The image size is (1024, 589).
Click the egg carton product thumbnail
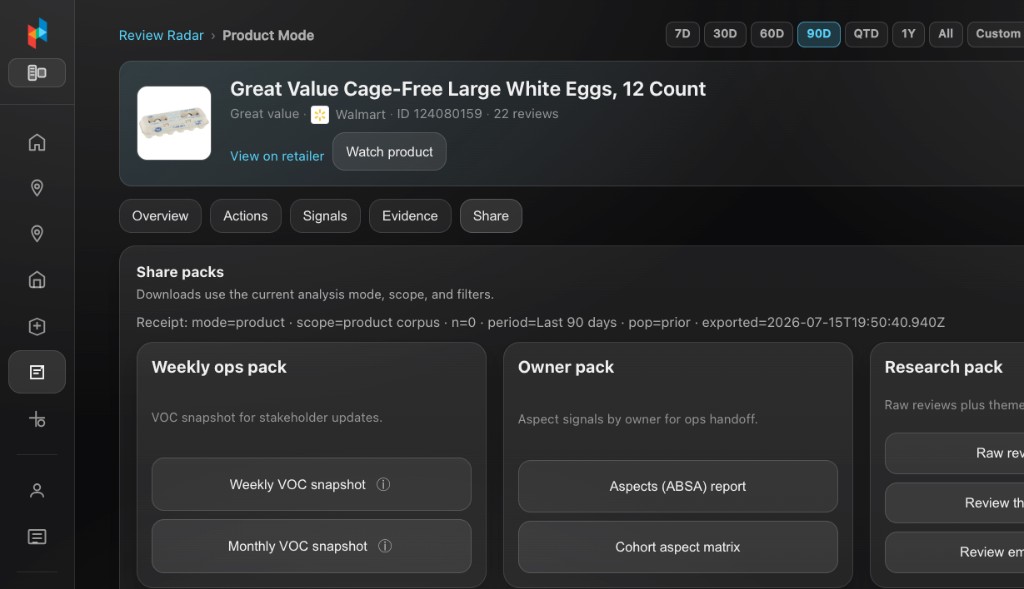pos(174,123)
